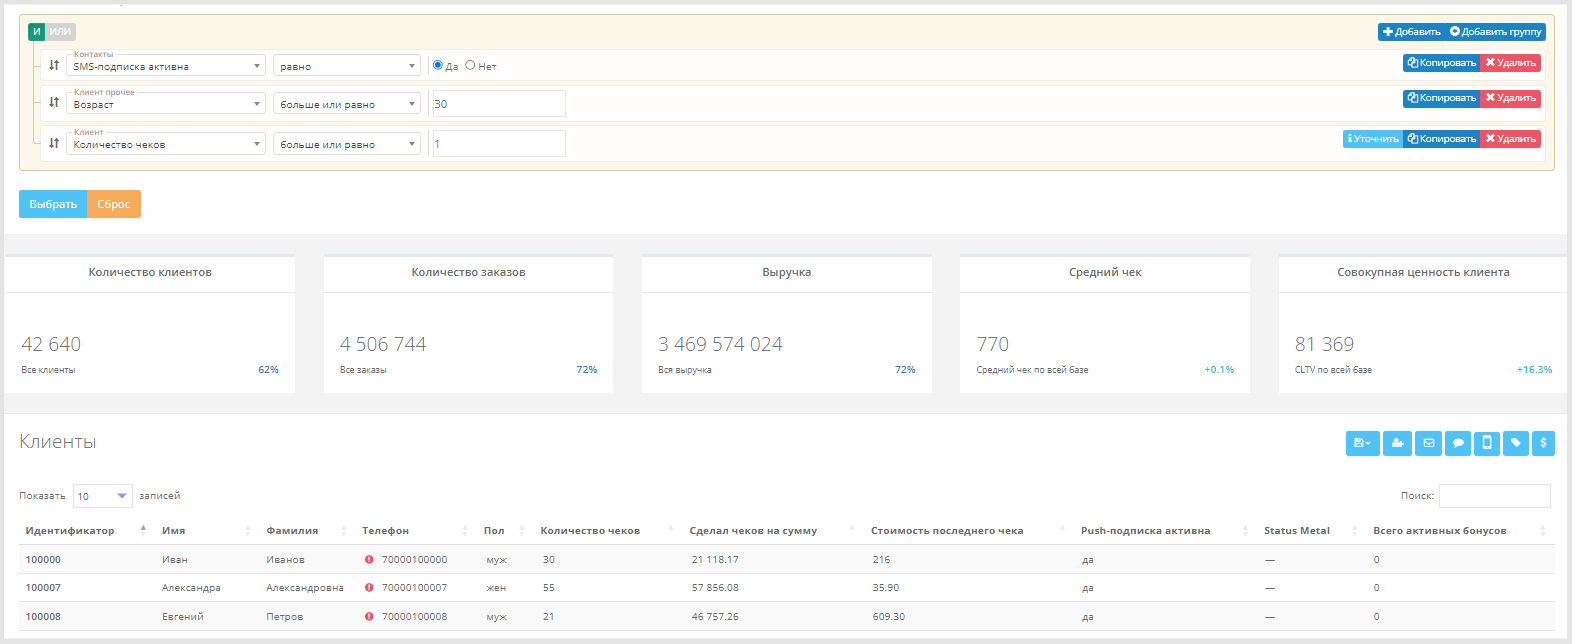Image resolution: width=1572 pixels, height=644 pixels.
Task: Click the identifier cell 100008
Action: click(43, 617)
